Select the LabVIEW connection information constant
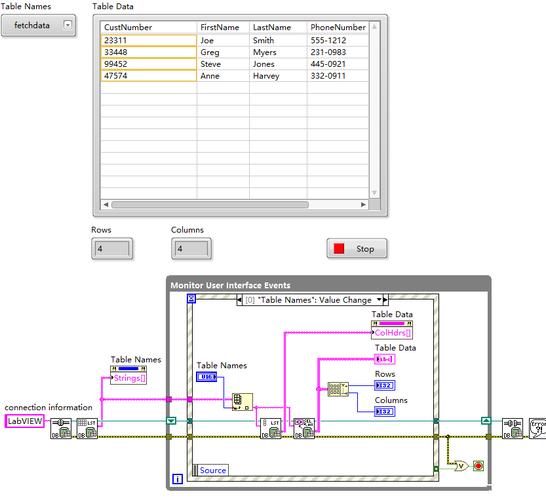Screen dimensions: 546x500 coord(25,421)
